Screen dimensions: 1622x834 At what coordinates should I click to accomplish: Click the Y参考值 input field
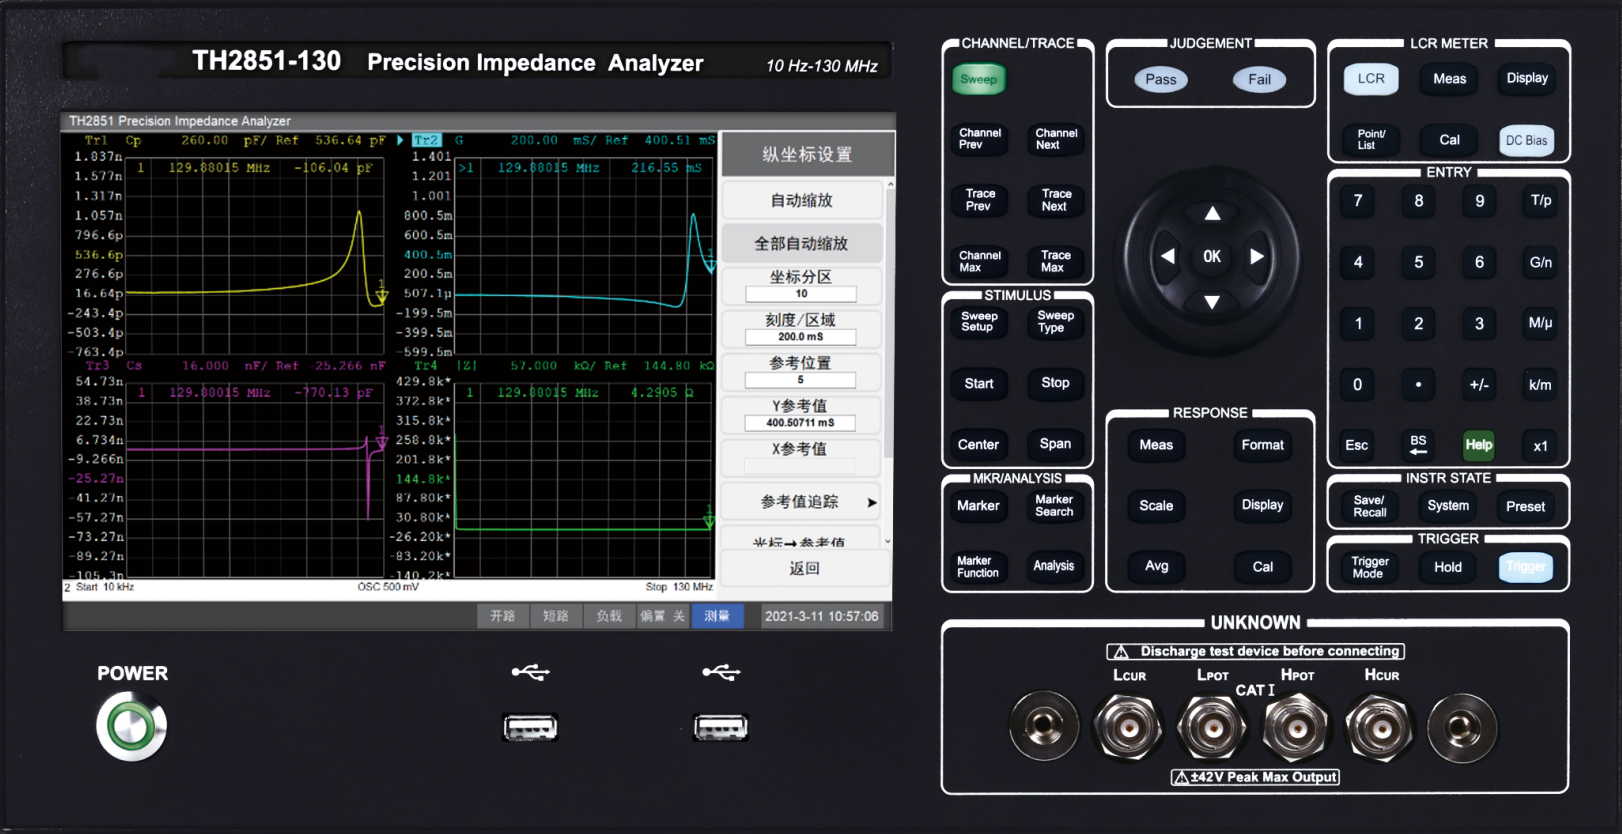tap(800, 423)
